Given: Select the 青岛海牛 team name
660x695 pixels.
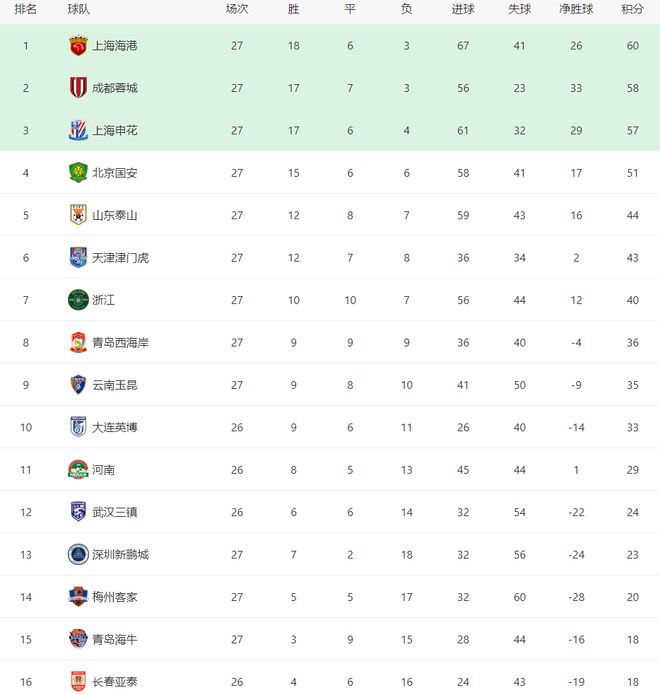Looking at the screenshot, I should click(114, 640).
